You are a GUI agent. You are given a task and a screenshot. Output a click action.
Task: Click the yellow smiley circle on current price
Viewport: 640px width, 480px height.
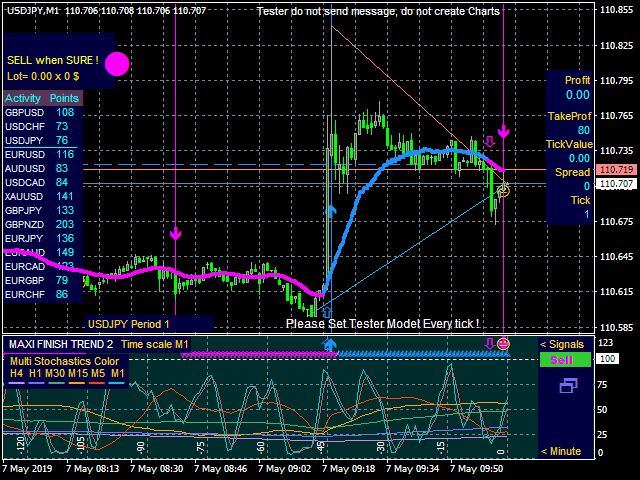504,190
